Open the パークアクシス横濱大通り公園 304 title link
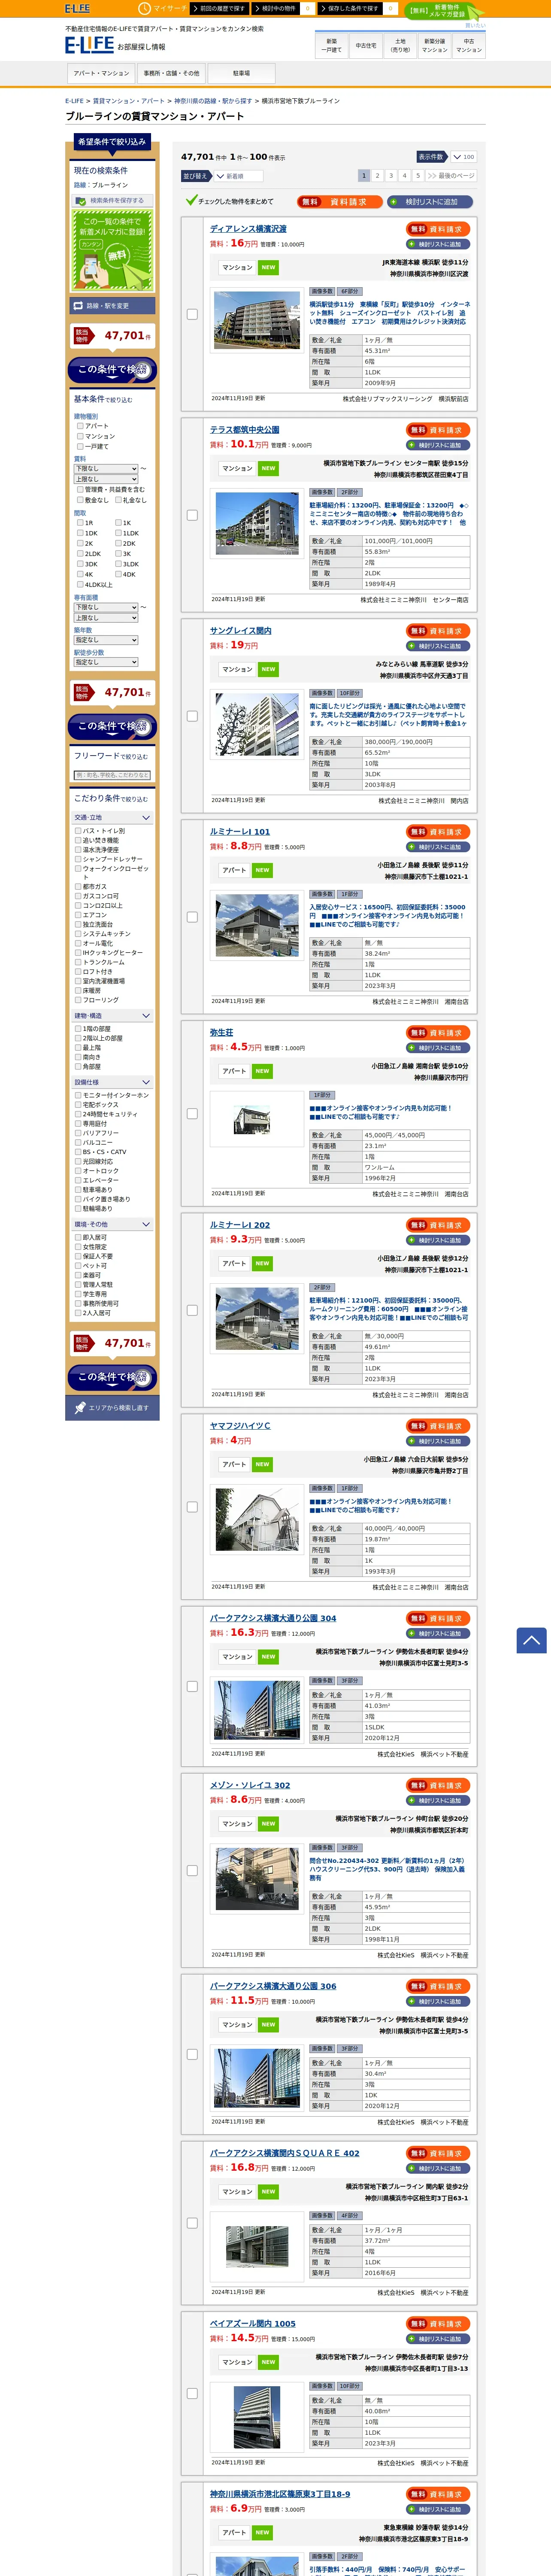 tap(273, 1618)
